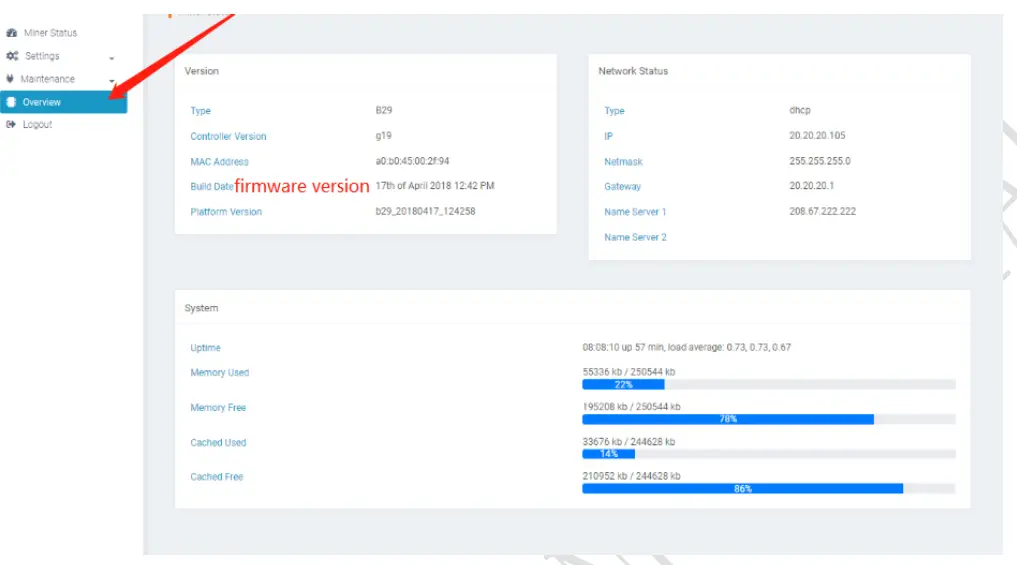1017x565 pixels.
Task: Click the 210952 kb / 244628 kb value
Action: click(631, 476)
